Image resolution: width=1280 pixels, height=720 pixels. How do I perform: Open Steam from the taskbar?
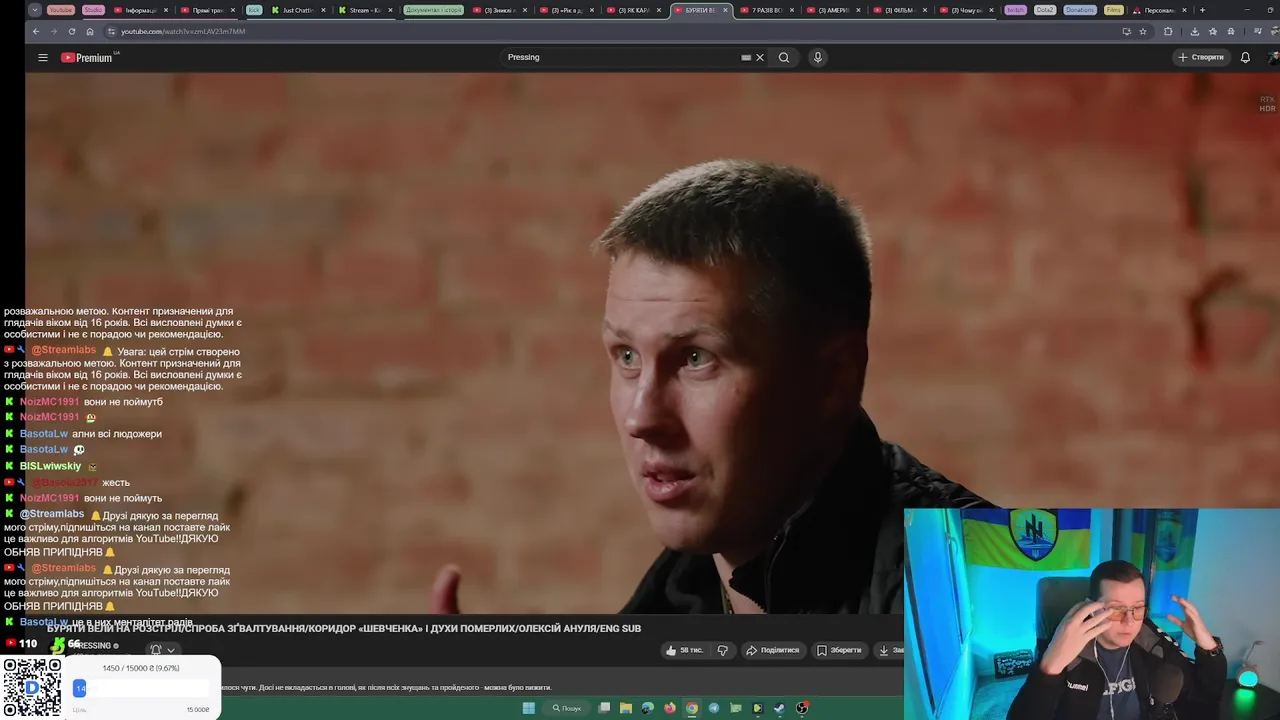click(780, 708)
